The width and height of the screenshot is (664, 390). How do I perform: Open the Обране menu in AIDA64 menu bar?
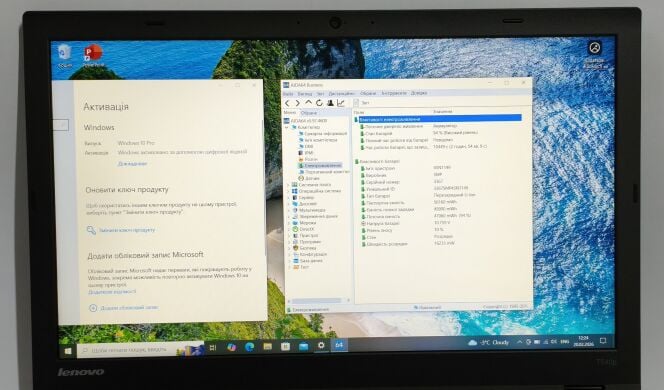tap(368, 93)
